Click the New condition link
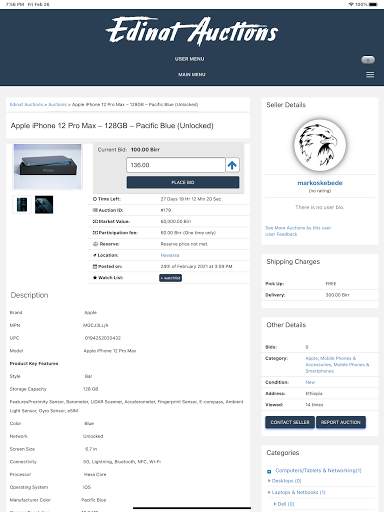 (310, 382)
